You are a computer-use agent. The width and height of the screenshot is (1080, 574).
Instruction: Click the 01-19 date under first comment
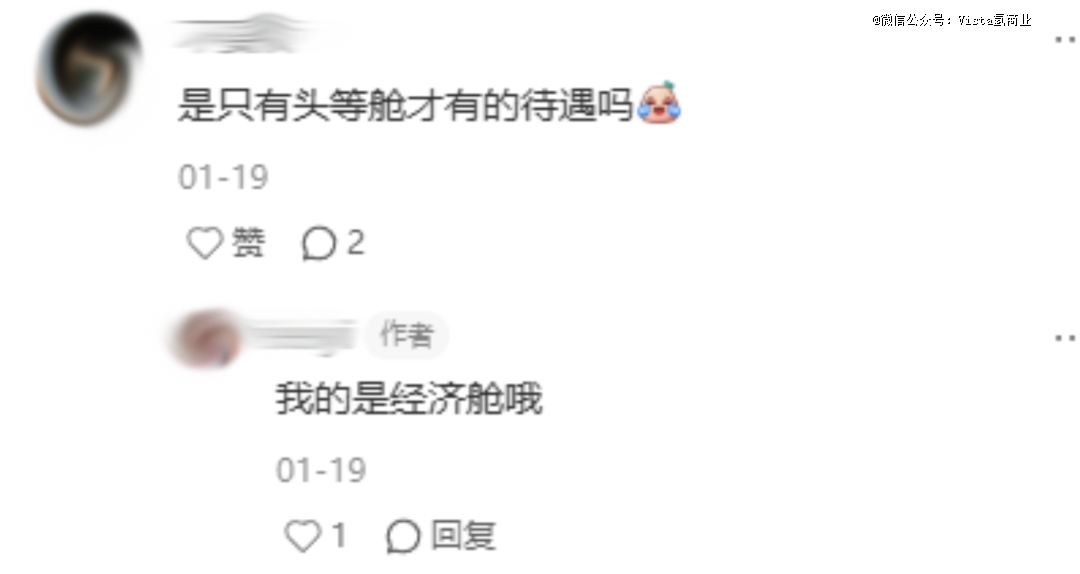[223, 177]
